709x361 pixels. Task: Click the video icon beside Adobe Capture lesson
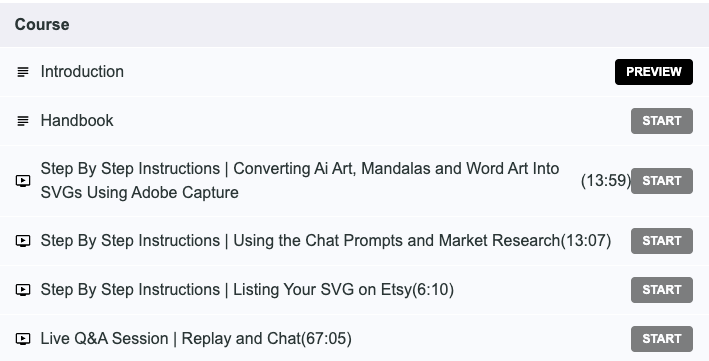(23, 181)
